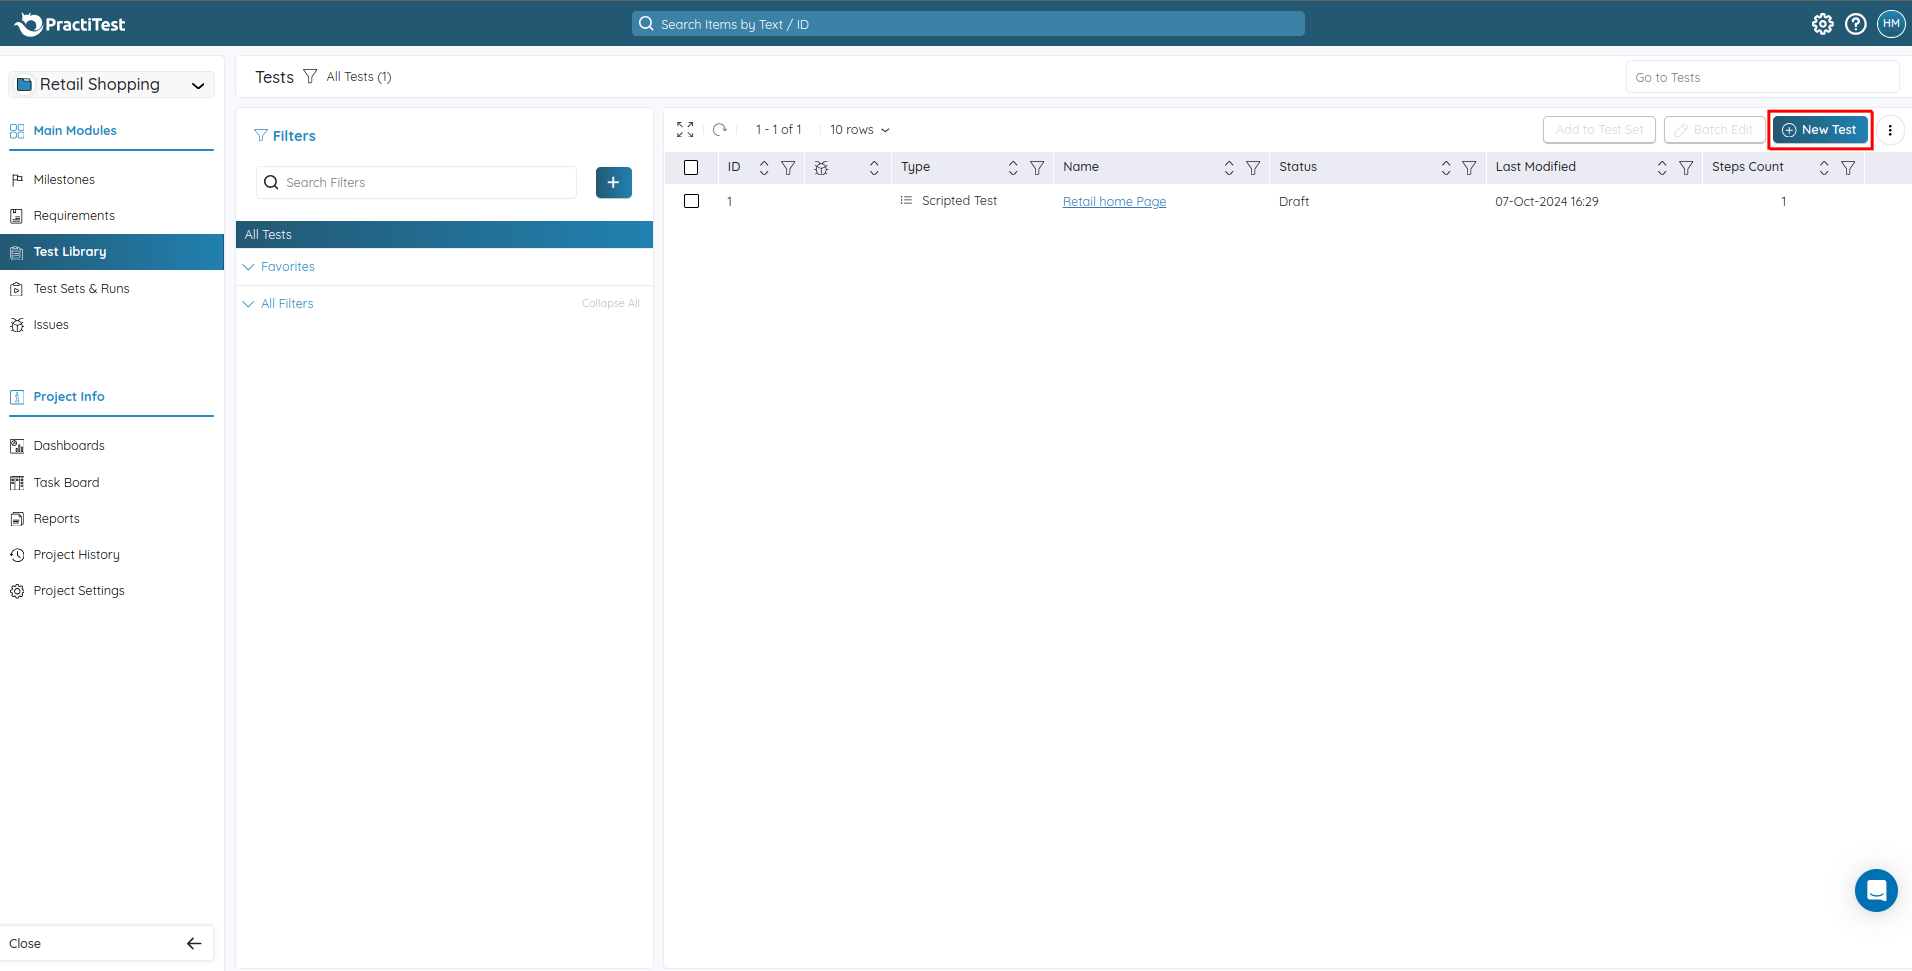Click the fullscreen expand grid icon
This screenshot has width=1912, height=971.
coord(685,130)
